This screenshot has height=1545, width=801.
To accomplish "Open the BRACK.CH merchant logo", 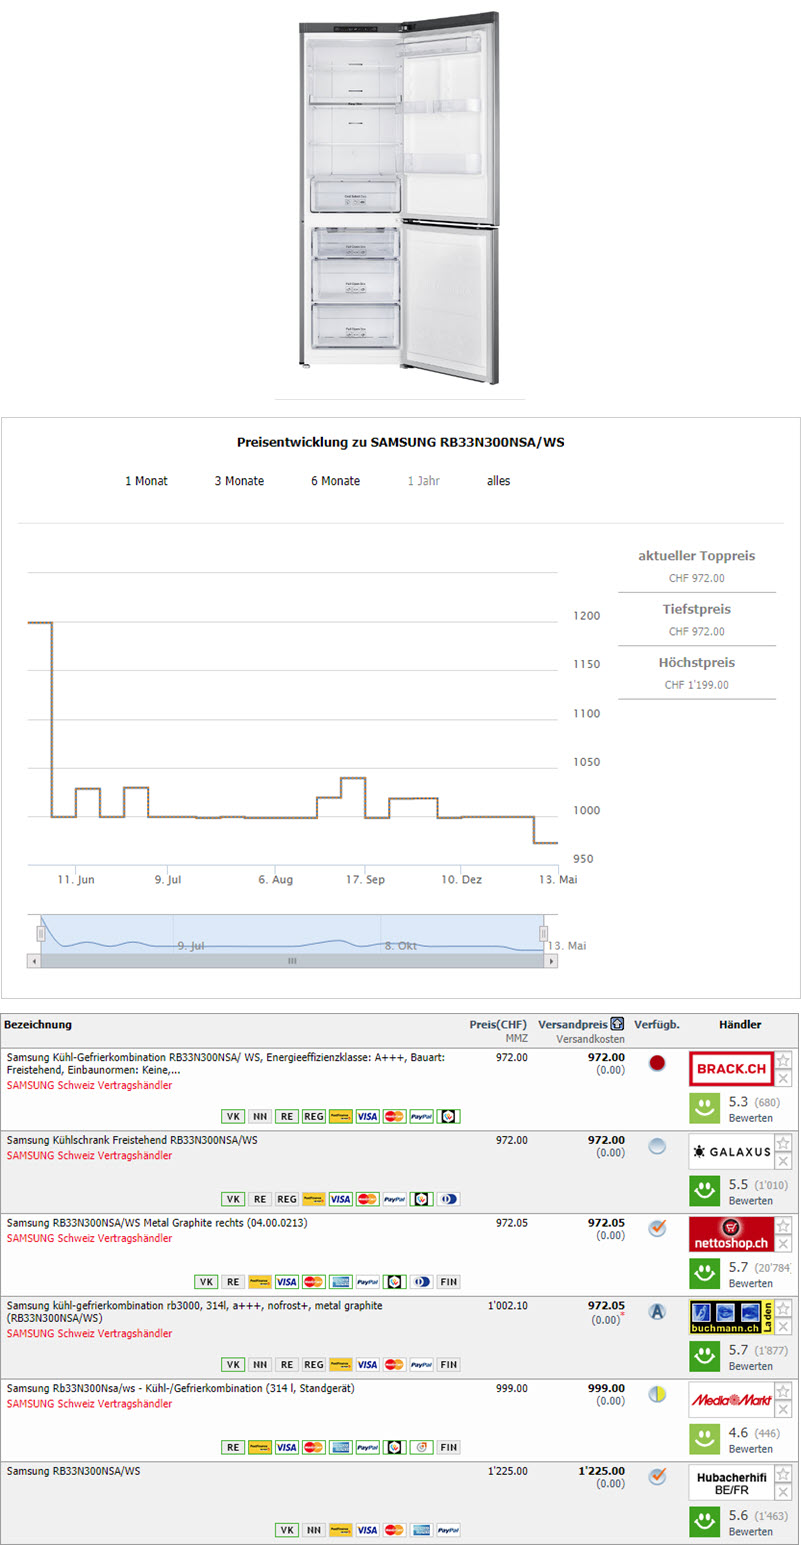I will (x=731, y=1070).
